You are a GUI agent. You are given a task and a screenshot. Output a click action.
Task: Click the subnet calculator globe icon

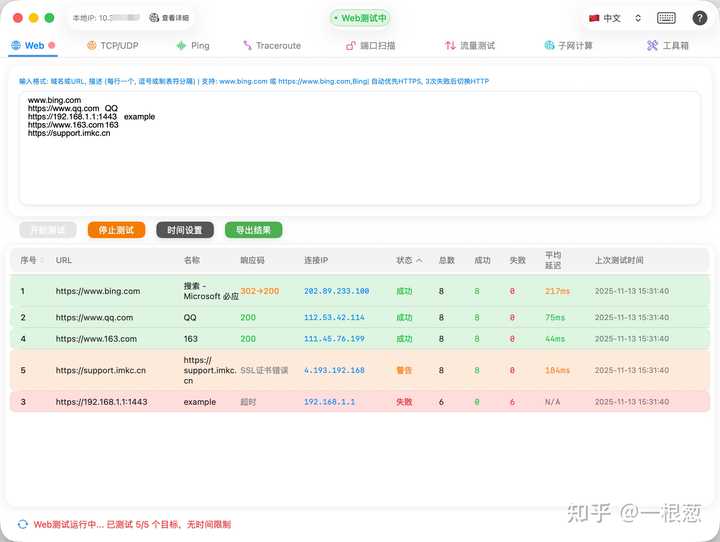click(549, 45)
